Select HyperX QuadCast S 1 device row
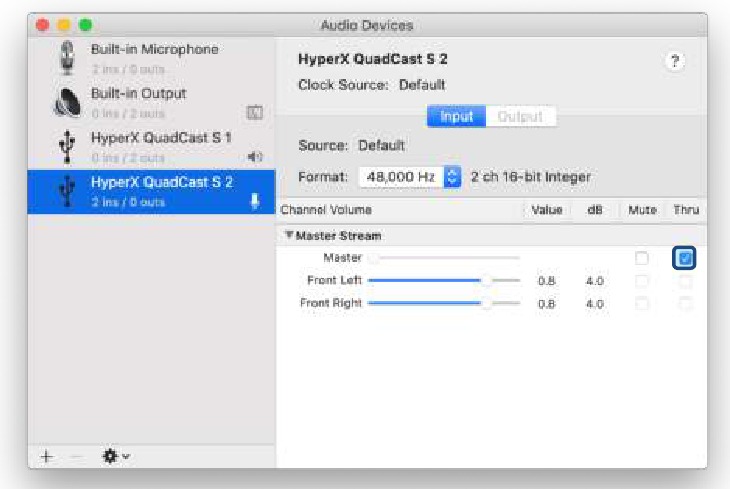This screenshot has height=489, width=730. pos(151,147)
